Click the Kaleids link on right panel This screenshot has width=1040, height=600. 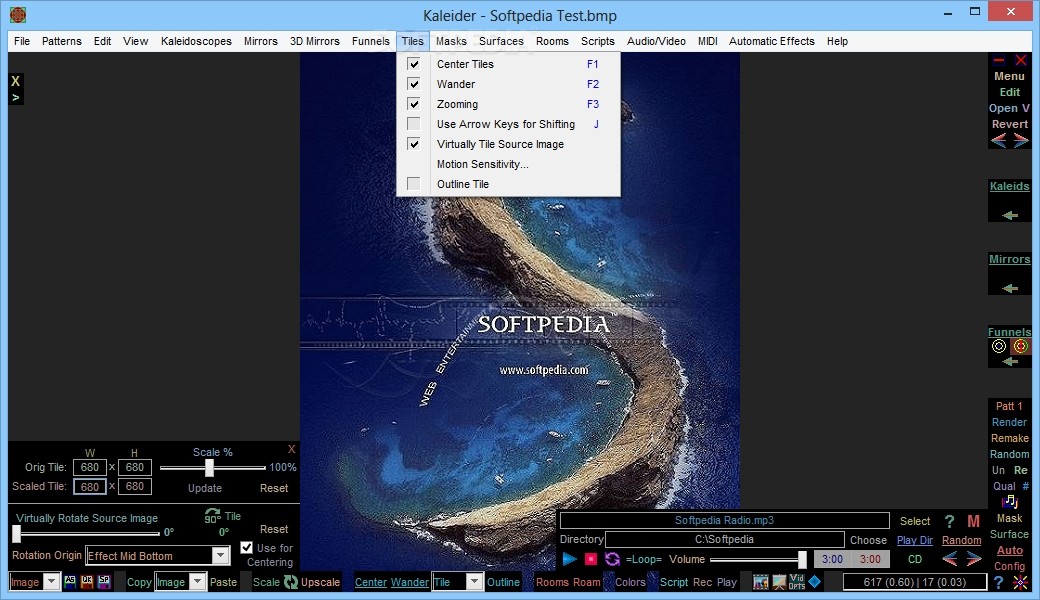pyautogui.click(x=1009, y=186)
